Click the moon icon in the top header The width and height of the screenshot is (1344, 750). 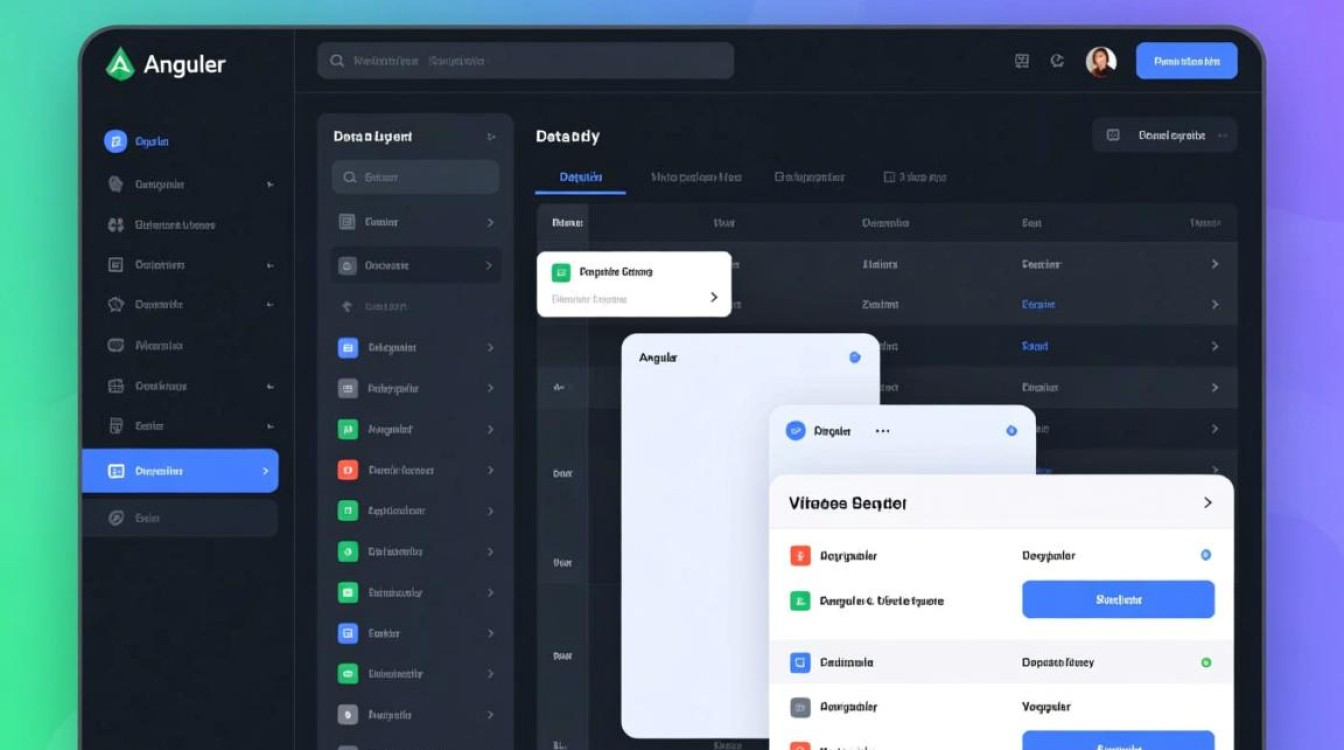(1057, 62)
